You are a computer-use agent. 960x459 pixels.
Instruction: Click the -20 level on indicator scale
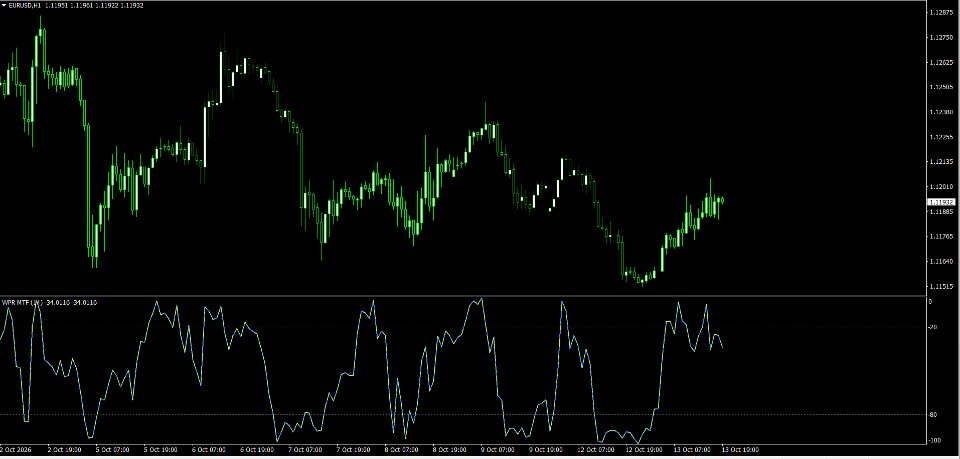pos(932,327)
